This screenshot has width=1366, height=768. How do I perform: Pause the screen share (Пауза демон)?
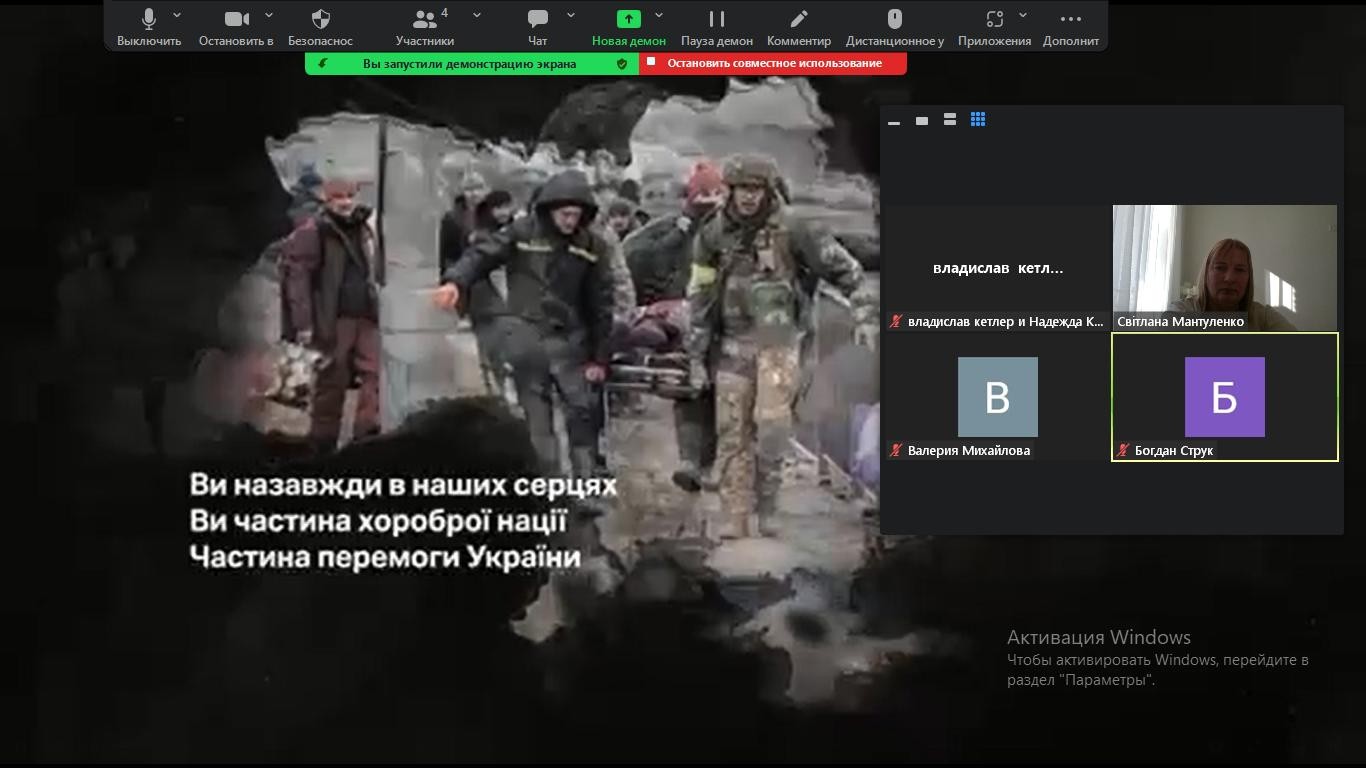(x=717, y=20)
